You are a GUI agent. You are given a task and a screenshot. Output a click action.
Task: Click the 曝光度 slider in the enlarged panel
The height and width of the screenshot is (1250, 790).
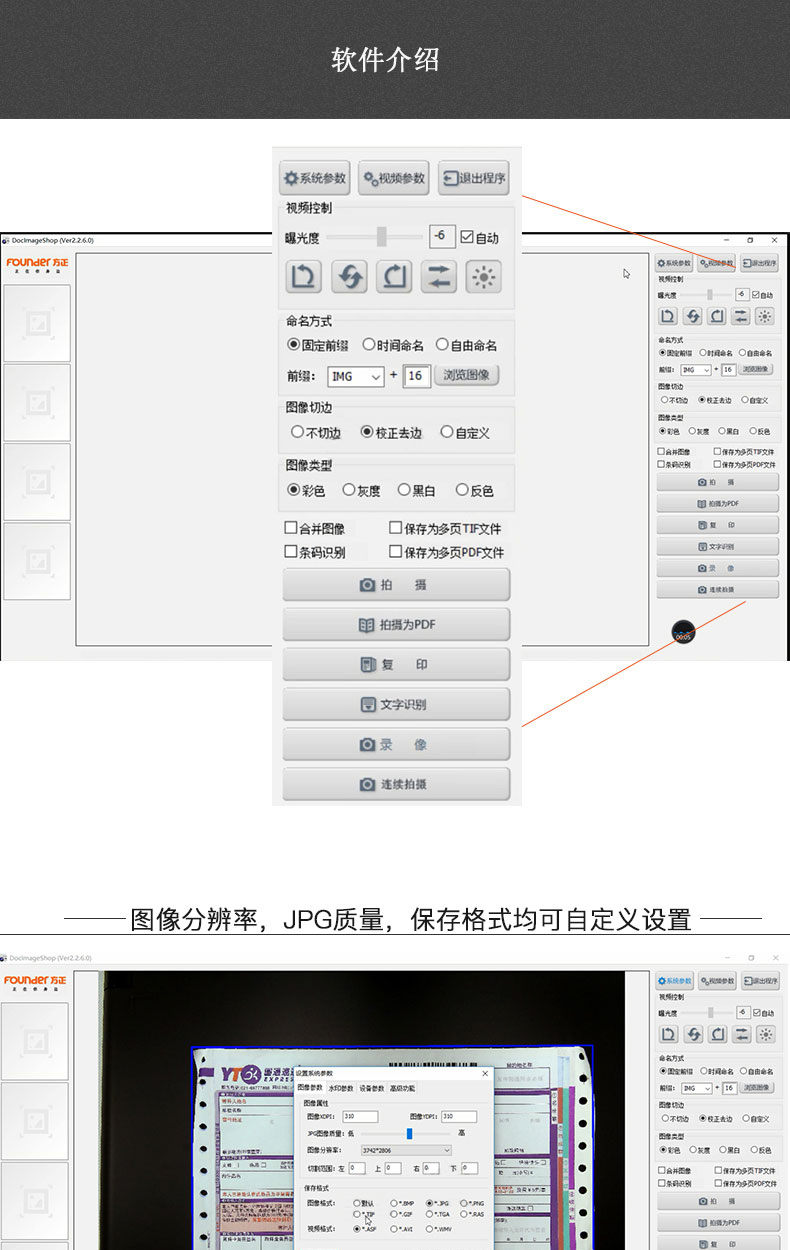pyautogui.click(x=375, y=237)
